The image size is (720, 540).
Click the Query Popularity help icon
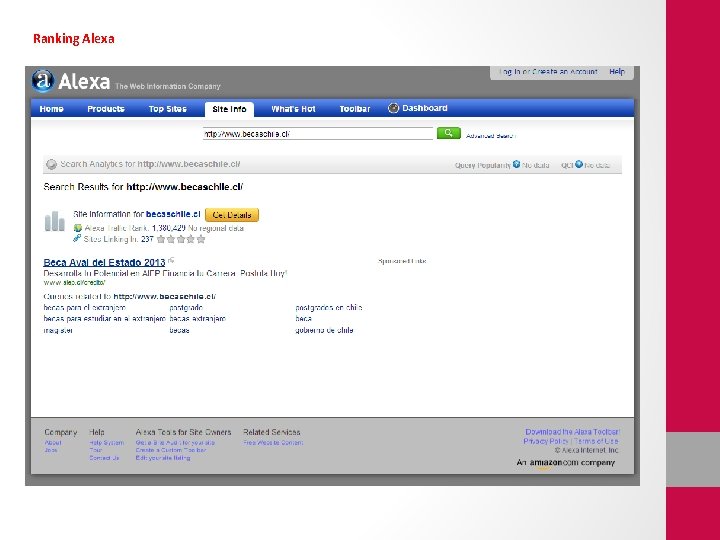517,164
